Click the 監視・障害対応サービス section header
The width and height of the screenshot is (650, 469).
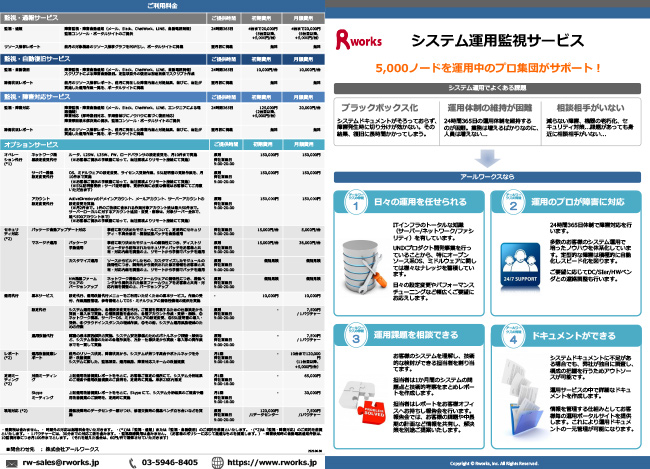tap(103, 97)
